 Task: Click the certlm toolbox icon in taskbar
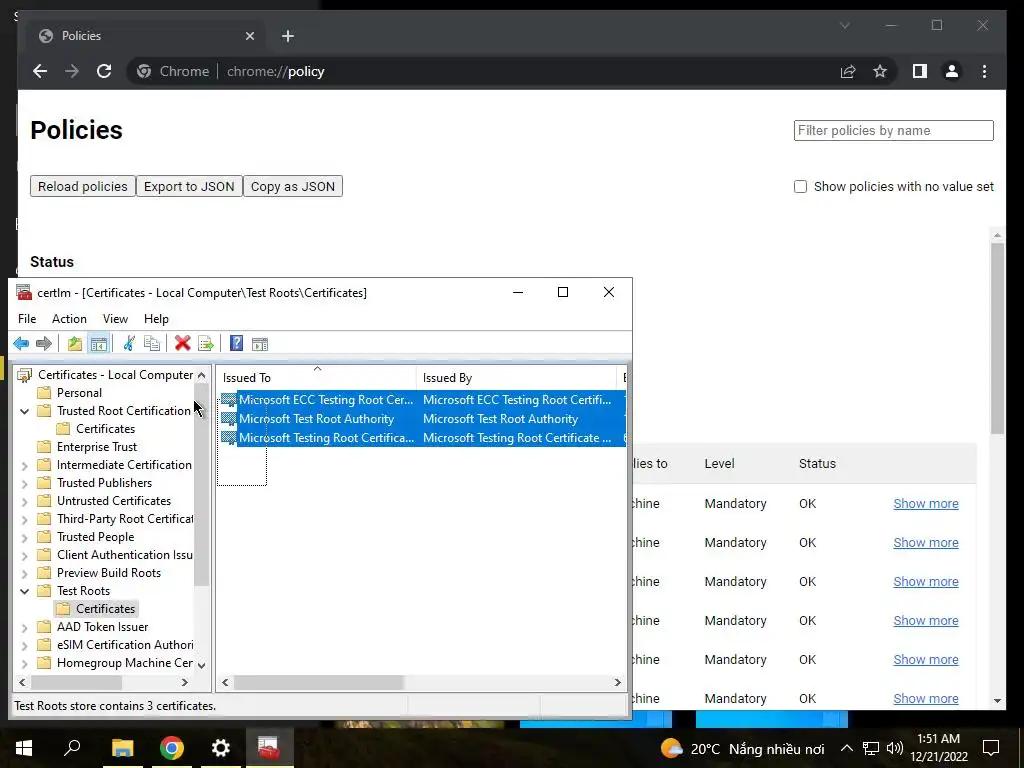[x=268, y=746]
